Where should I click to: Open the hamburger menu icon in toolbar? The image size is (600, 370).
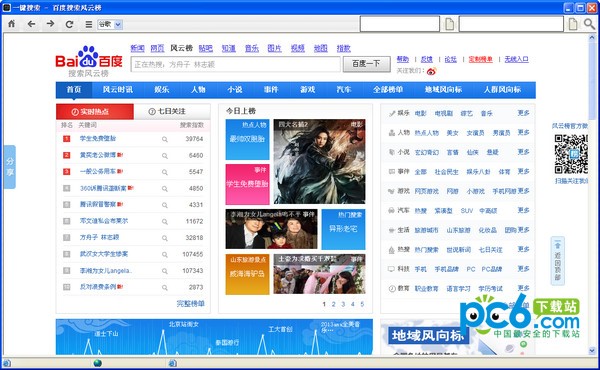click(x=89, y=24)
